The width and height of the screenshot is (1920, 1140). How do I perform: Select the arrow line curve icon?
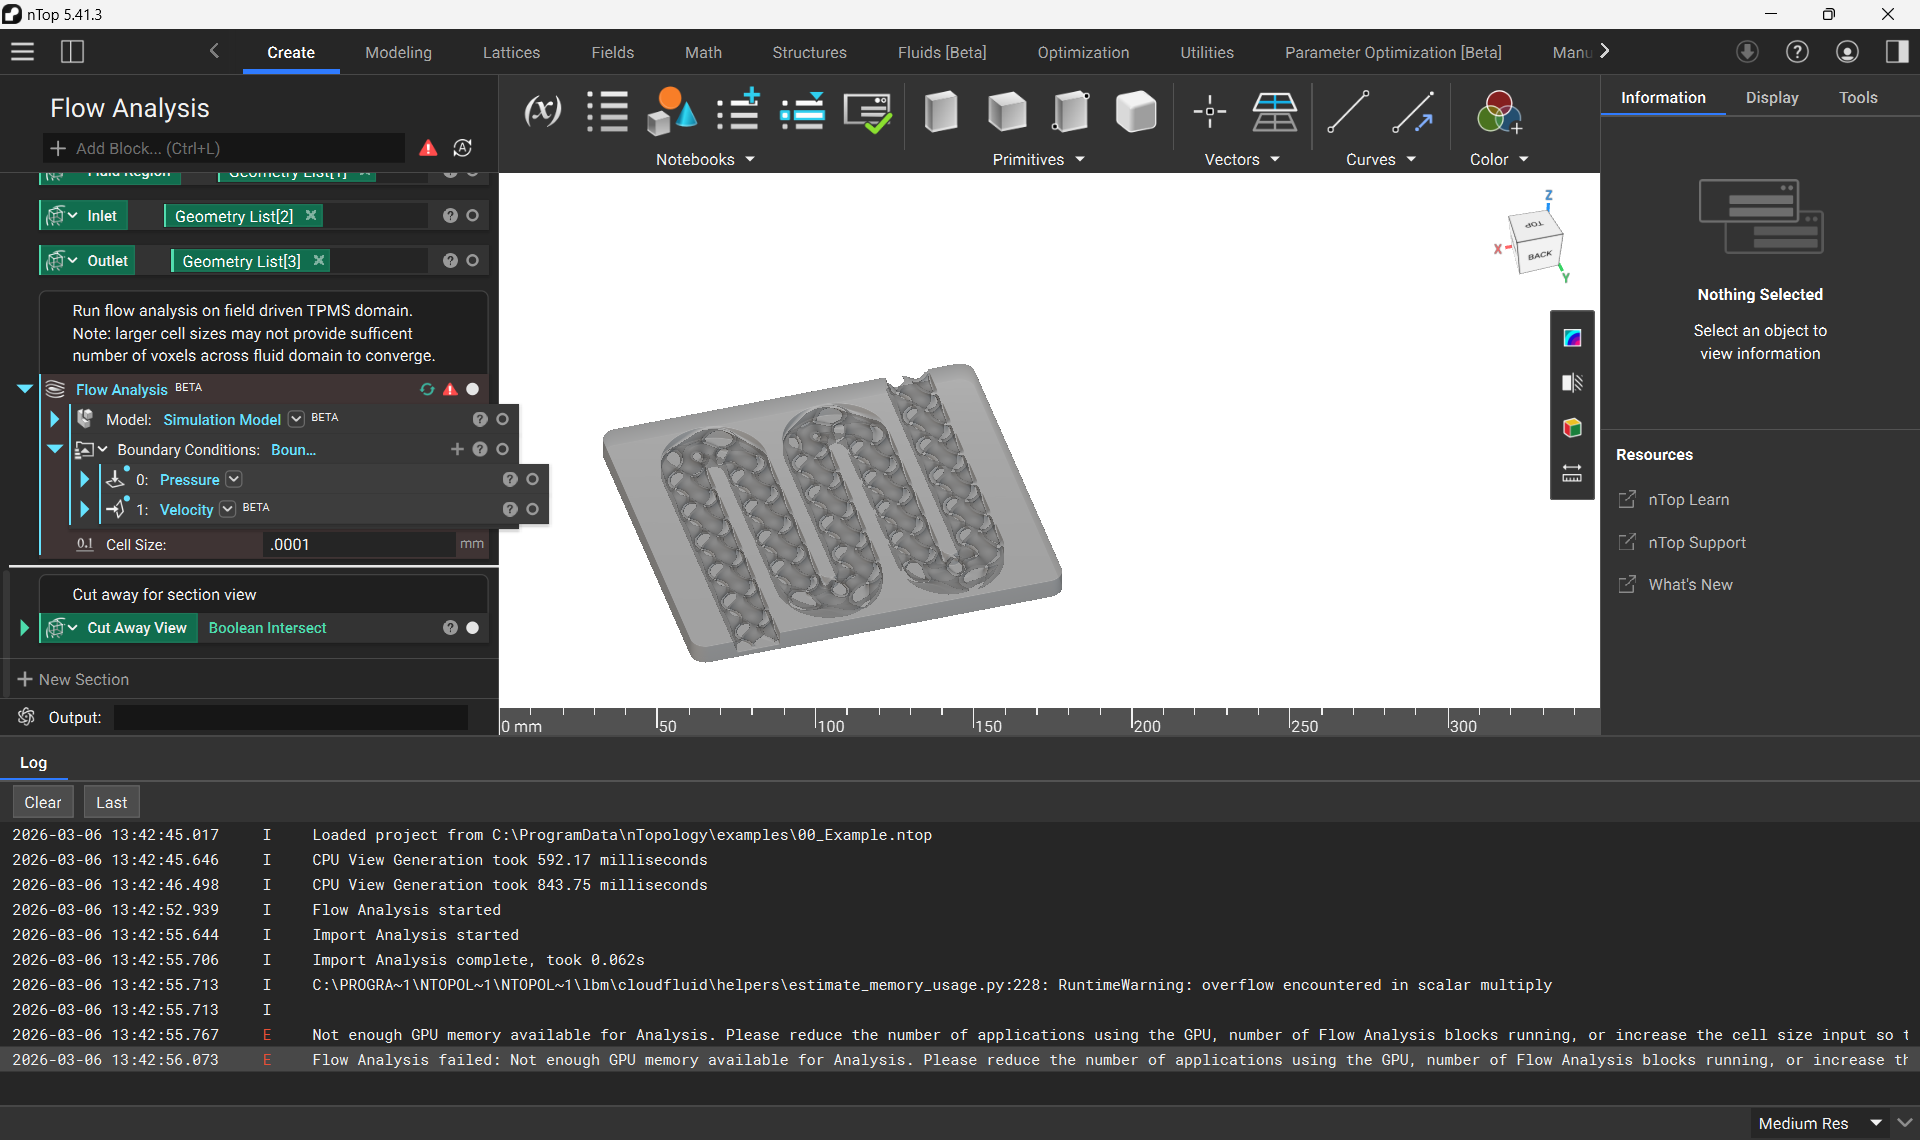(1413, 110)
